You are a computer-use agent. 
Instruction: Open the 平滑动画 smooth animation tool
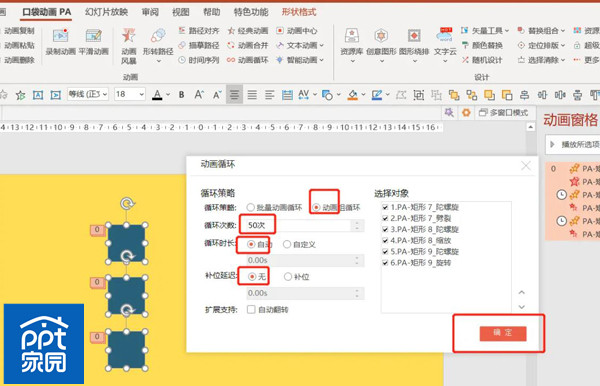94,42
